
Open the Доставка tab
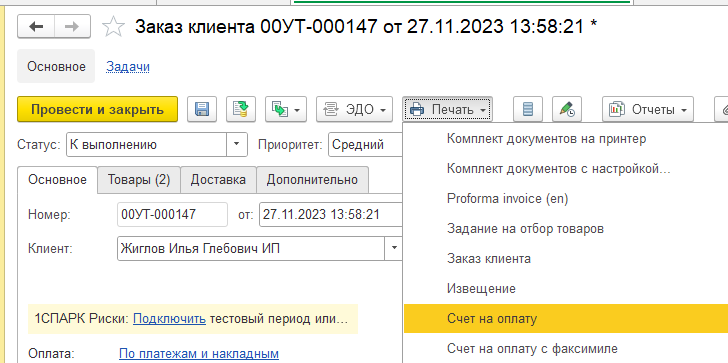click(x=218, y=180)
